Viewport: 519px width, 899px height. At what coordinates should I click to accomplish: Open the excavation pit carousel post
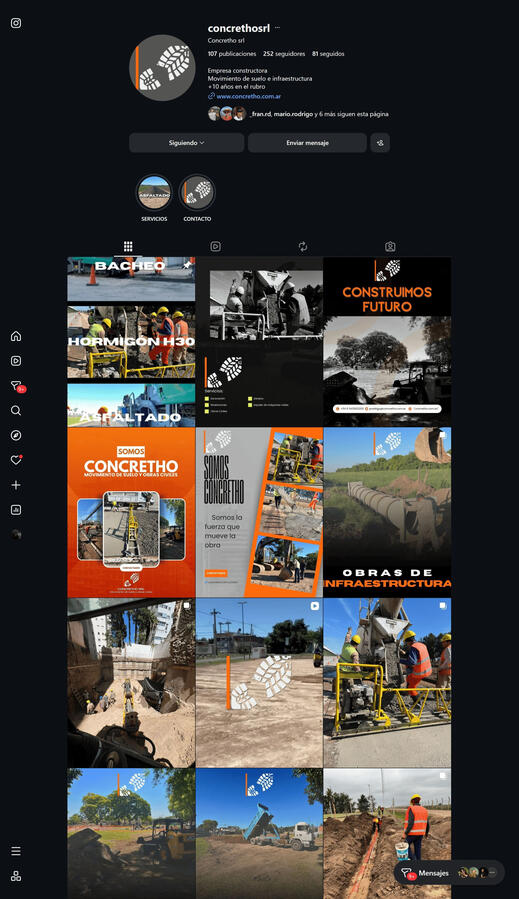tap(131, 683)
